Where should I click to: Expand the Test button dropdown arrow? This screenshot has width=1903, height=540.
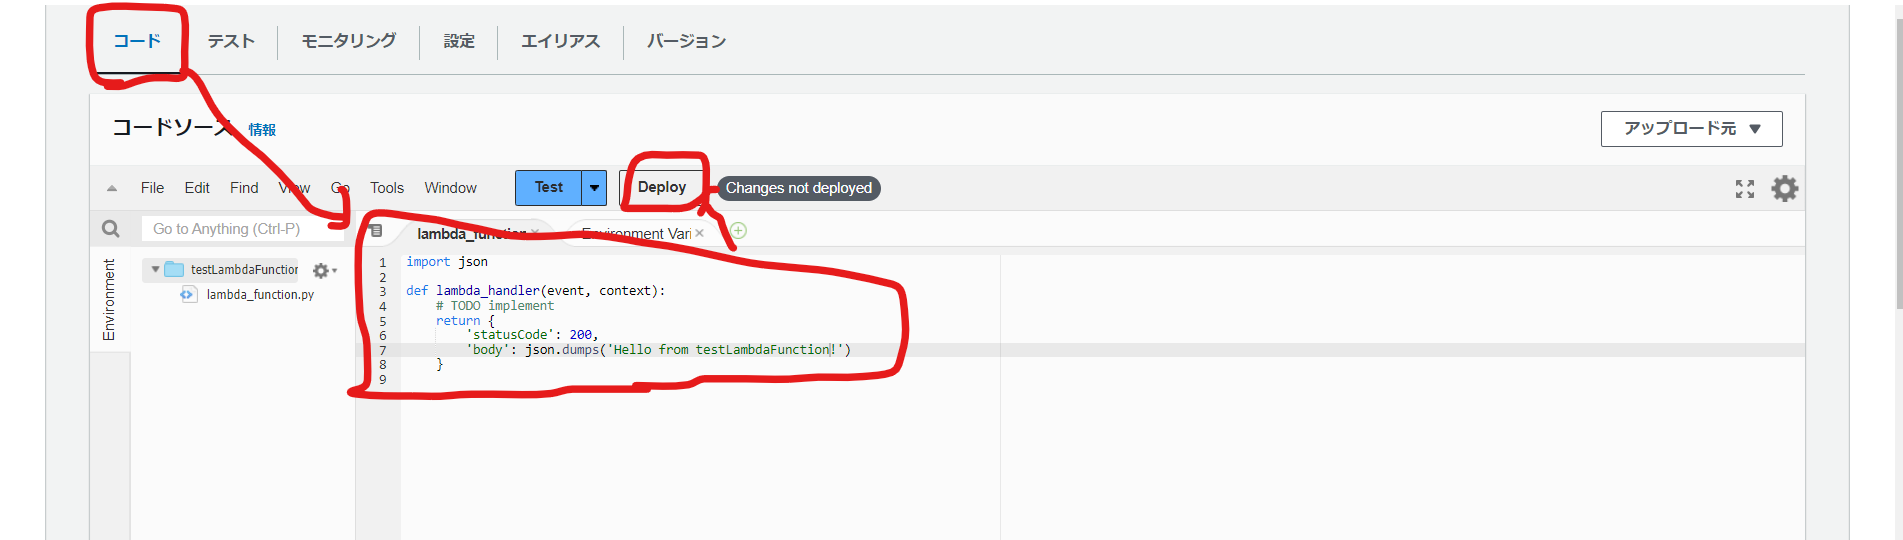pos(594,187)
